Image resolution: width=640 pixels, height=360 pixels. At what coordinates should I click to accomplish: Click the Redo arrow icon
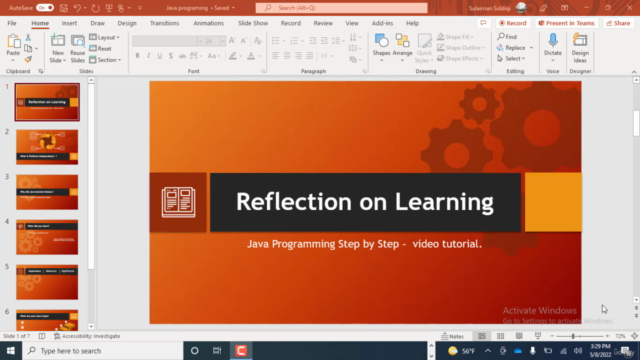click(96, 8)
